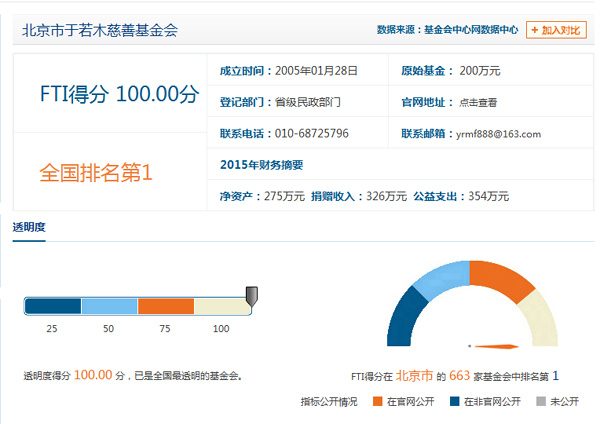
Task: Click the orange gauge needle
Action: [496, 346]
